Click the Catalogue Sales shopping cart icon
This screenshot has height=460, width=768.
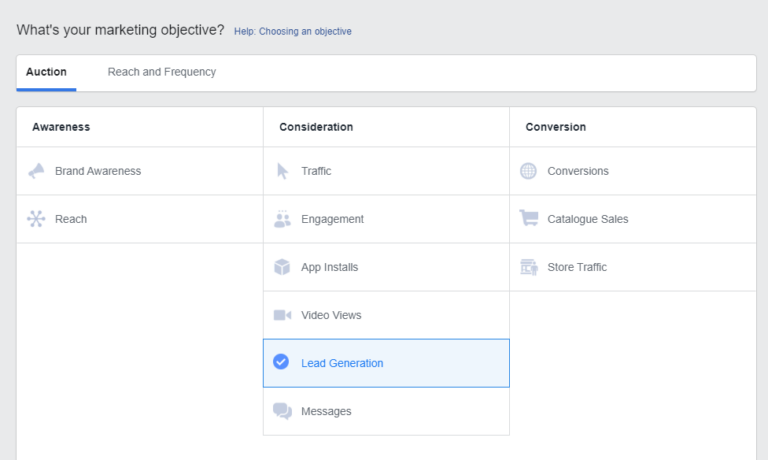click(x=528, y=218)
